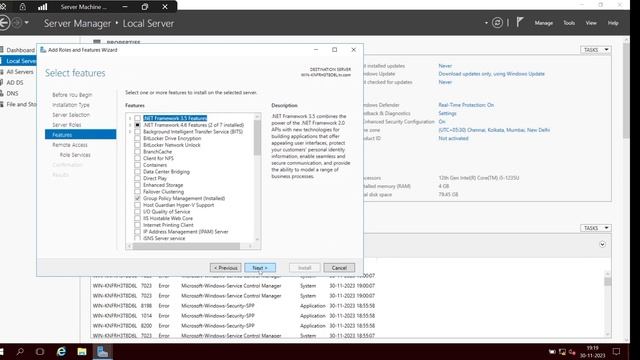Select Internet Printing Client feature text

point(168,225)
